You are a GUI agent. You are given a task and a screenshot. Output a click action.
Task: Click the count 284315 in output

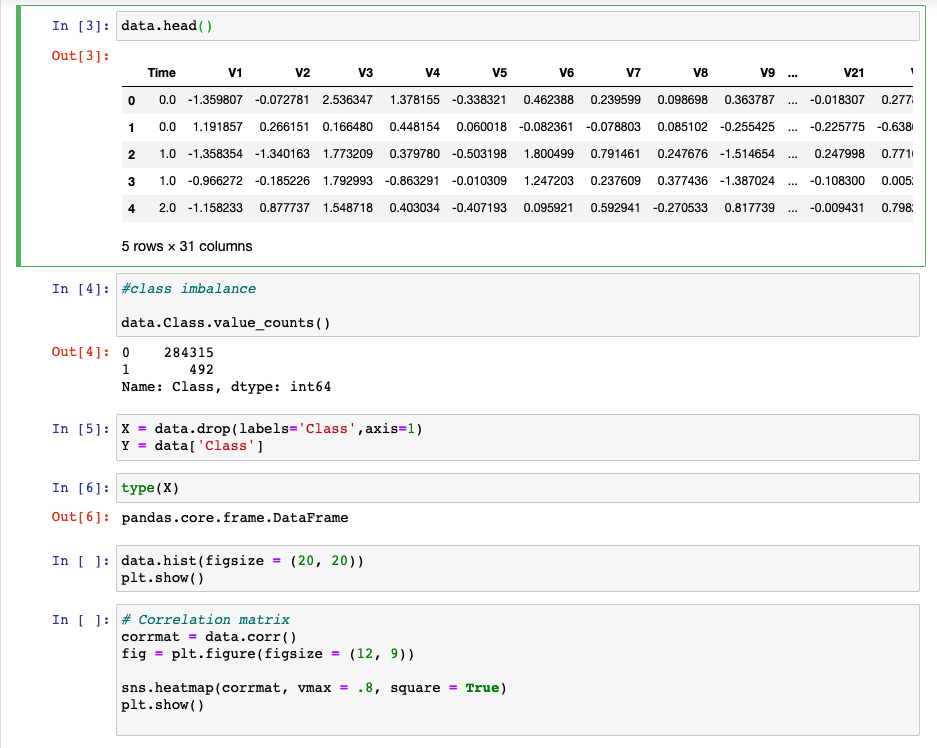(x=189, y=352)
